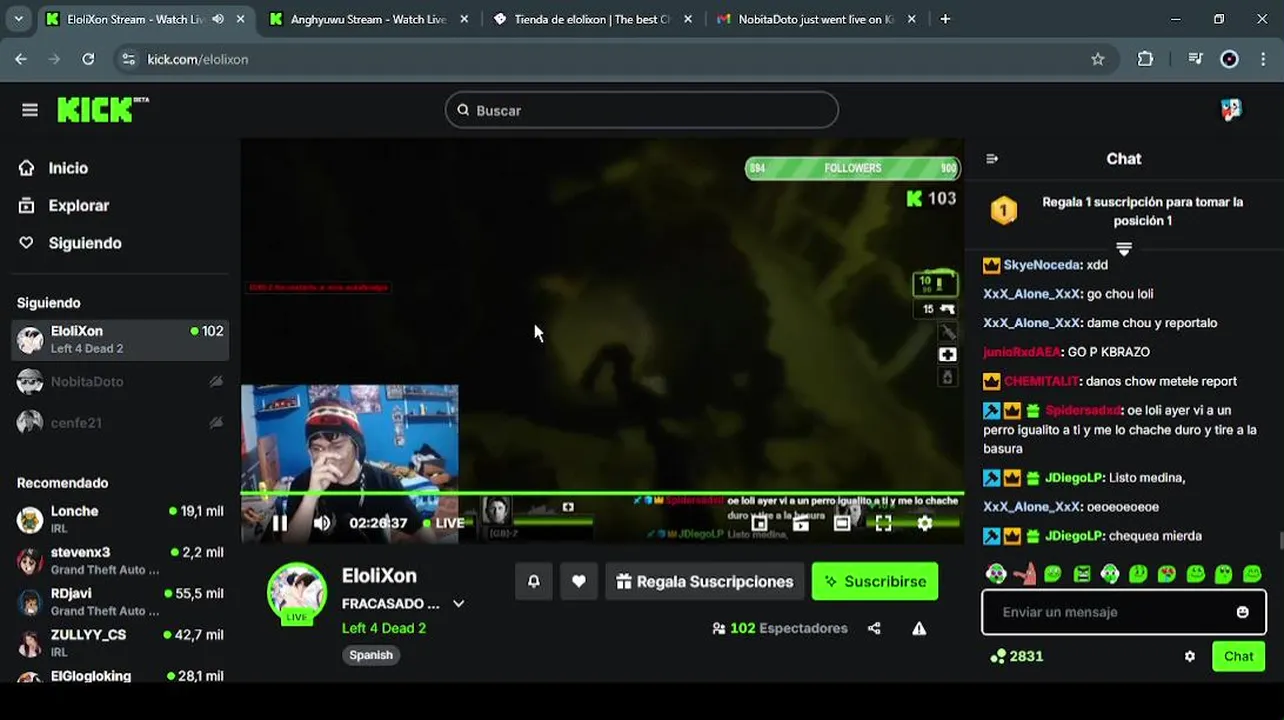Send message with Chat button

click(1238, 656)
